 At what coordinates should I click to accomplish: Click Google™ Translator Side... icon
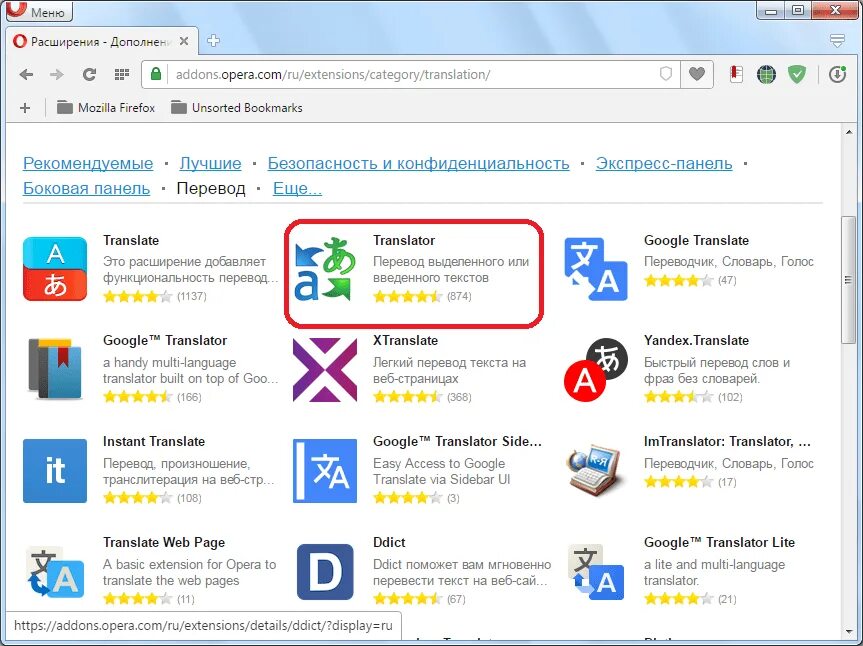[325, 470]
